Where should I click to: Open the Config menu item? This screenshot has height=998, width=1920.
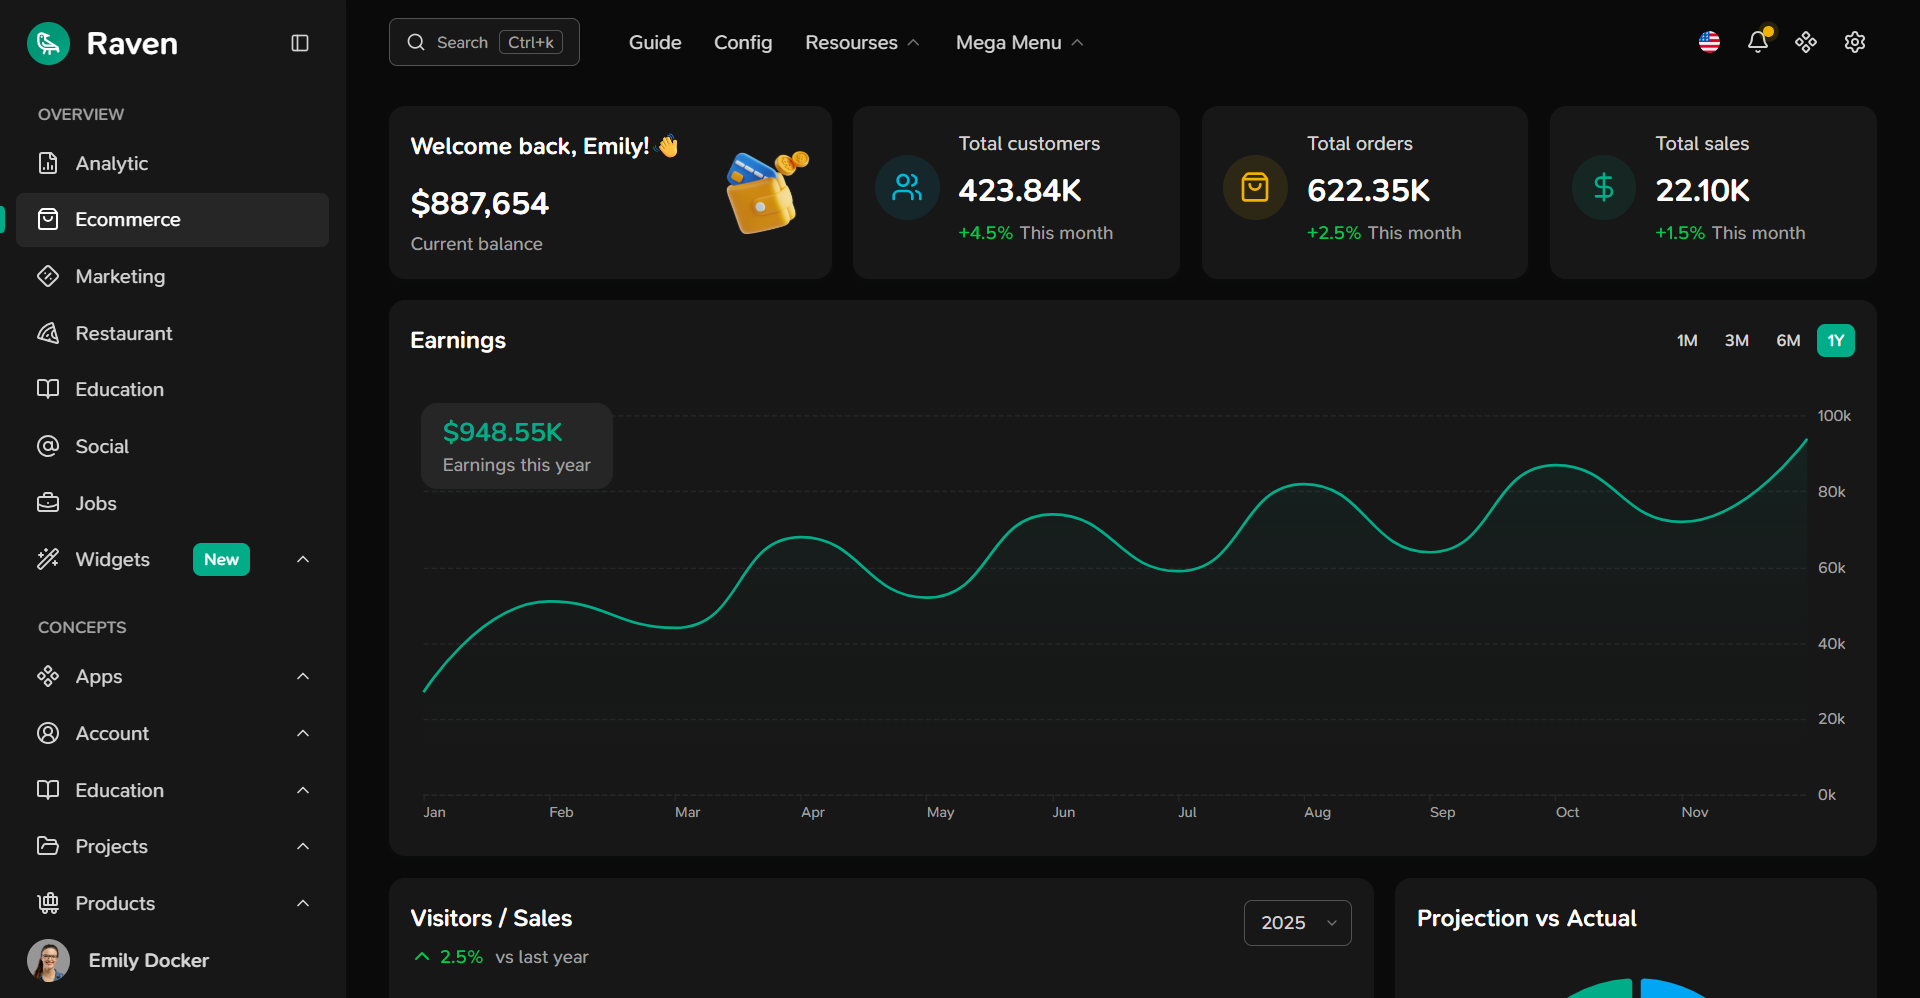pyautogui.click(x=743, y=43)
